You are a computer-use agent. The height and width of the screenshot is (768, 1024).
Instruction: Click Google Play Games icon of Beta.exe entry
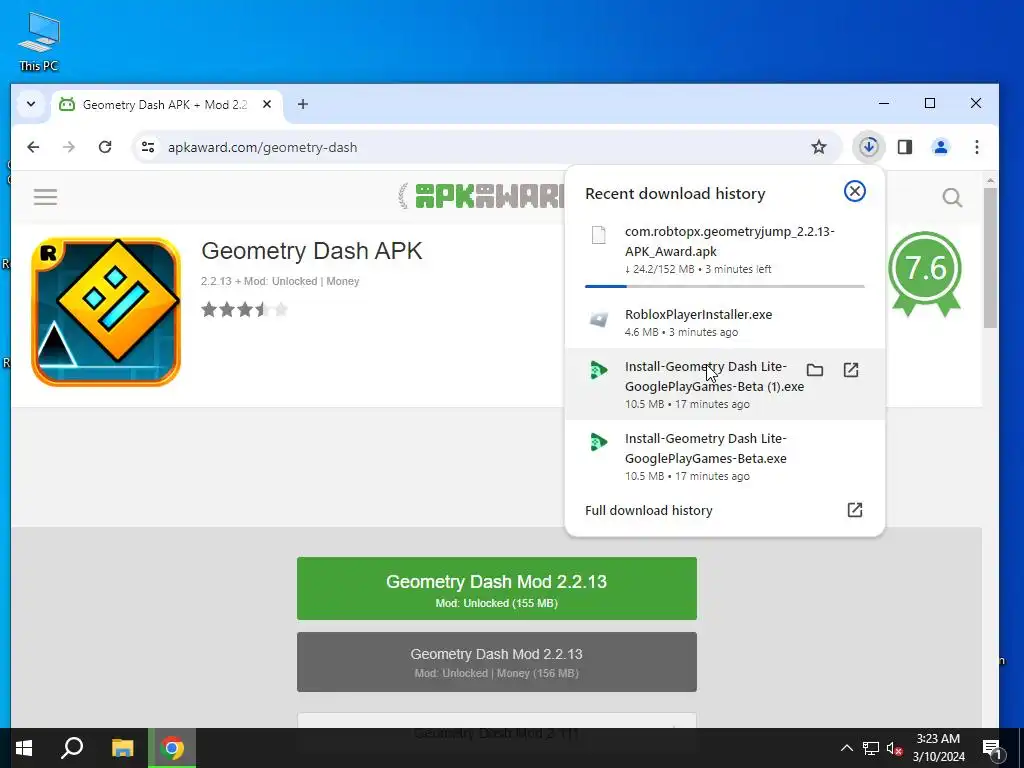tap(598, 442)
